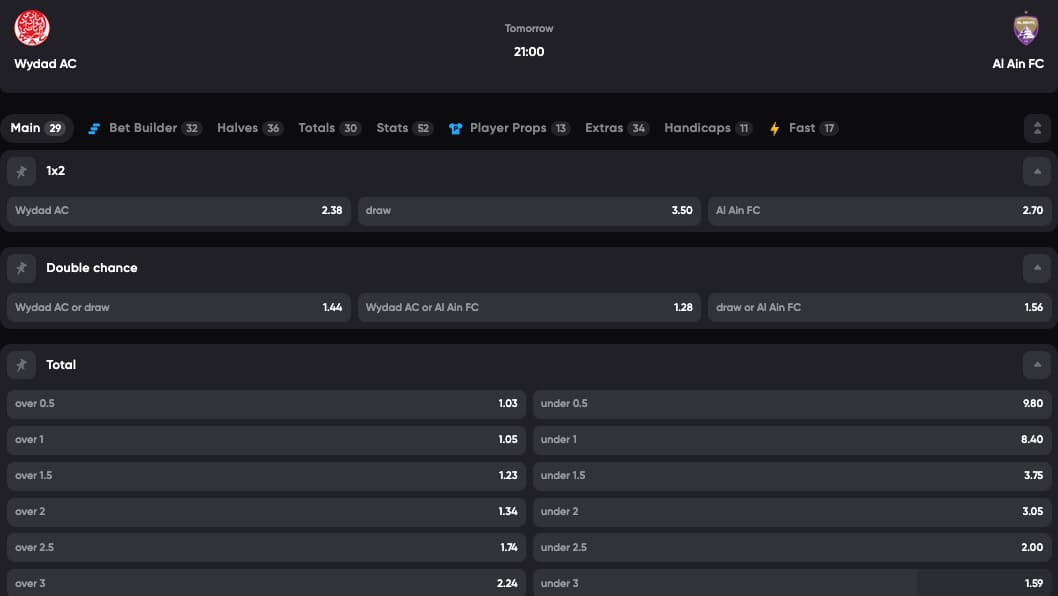
Task: Pick under 0.5 goals at 9.80
Action: tap(792, 404)
